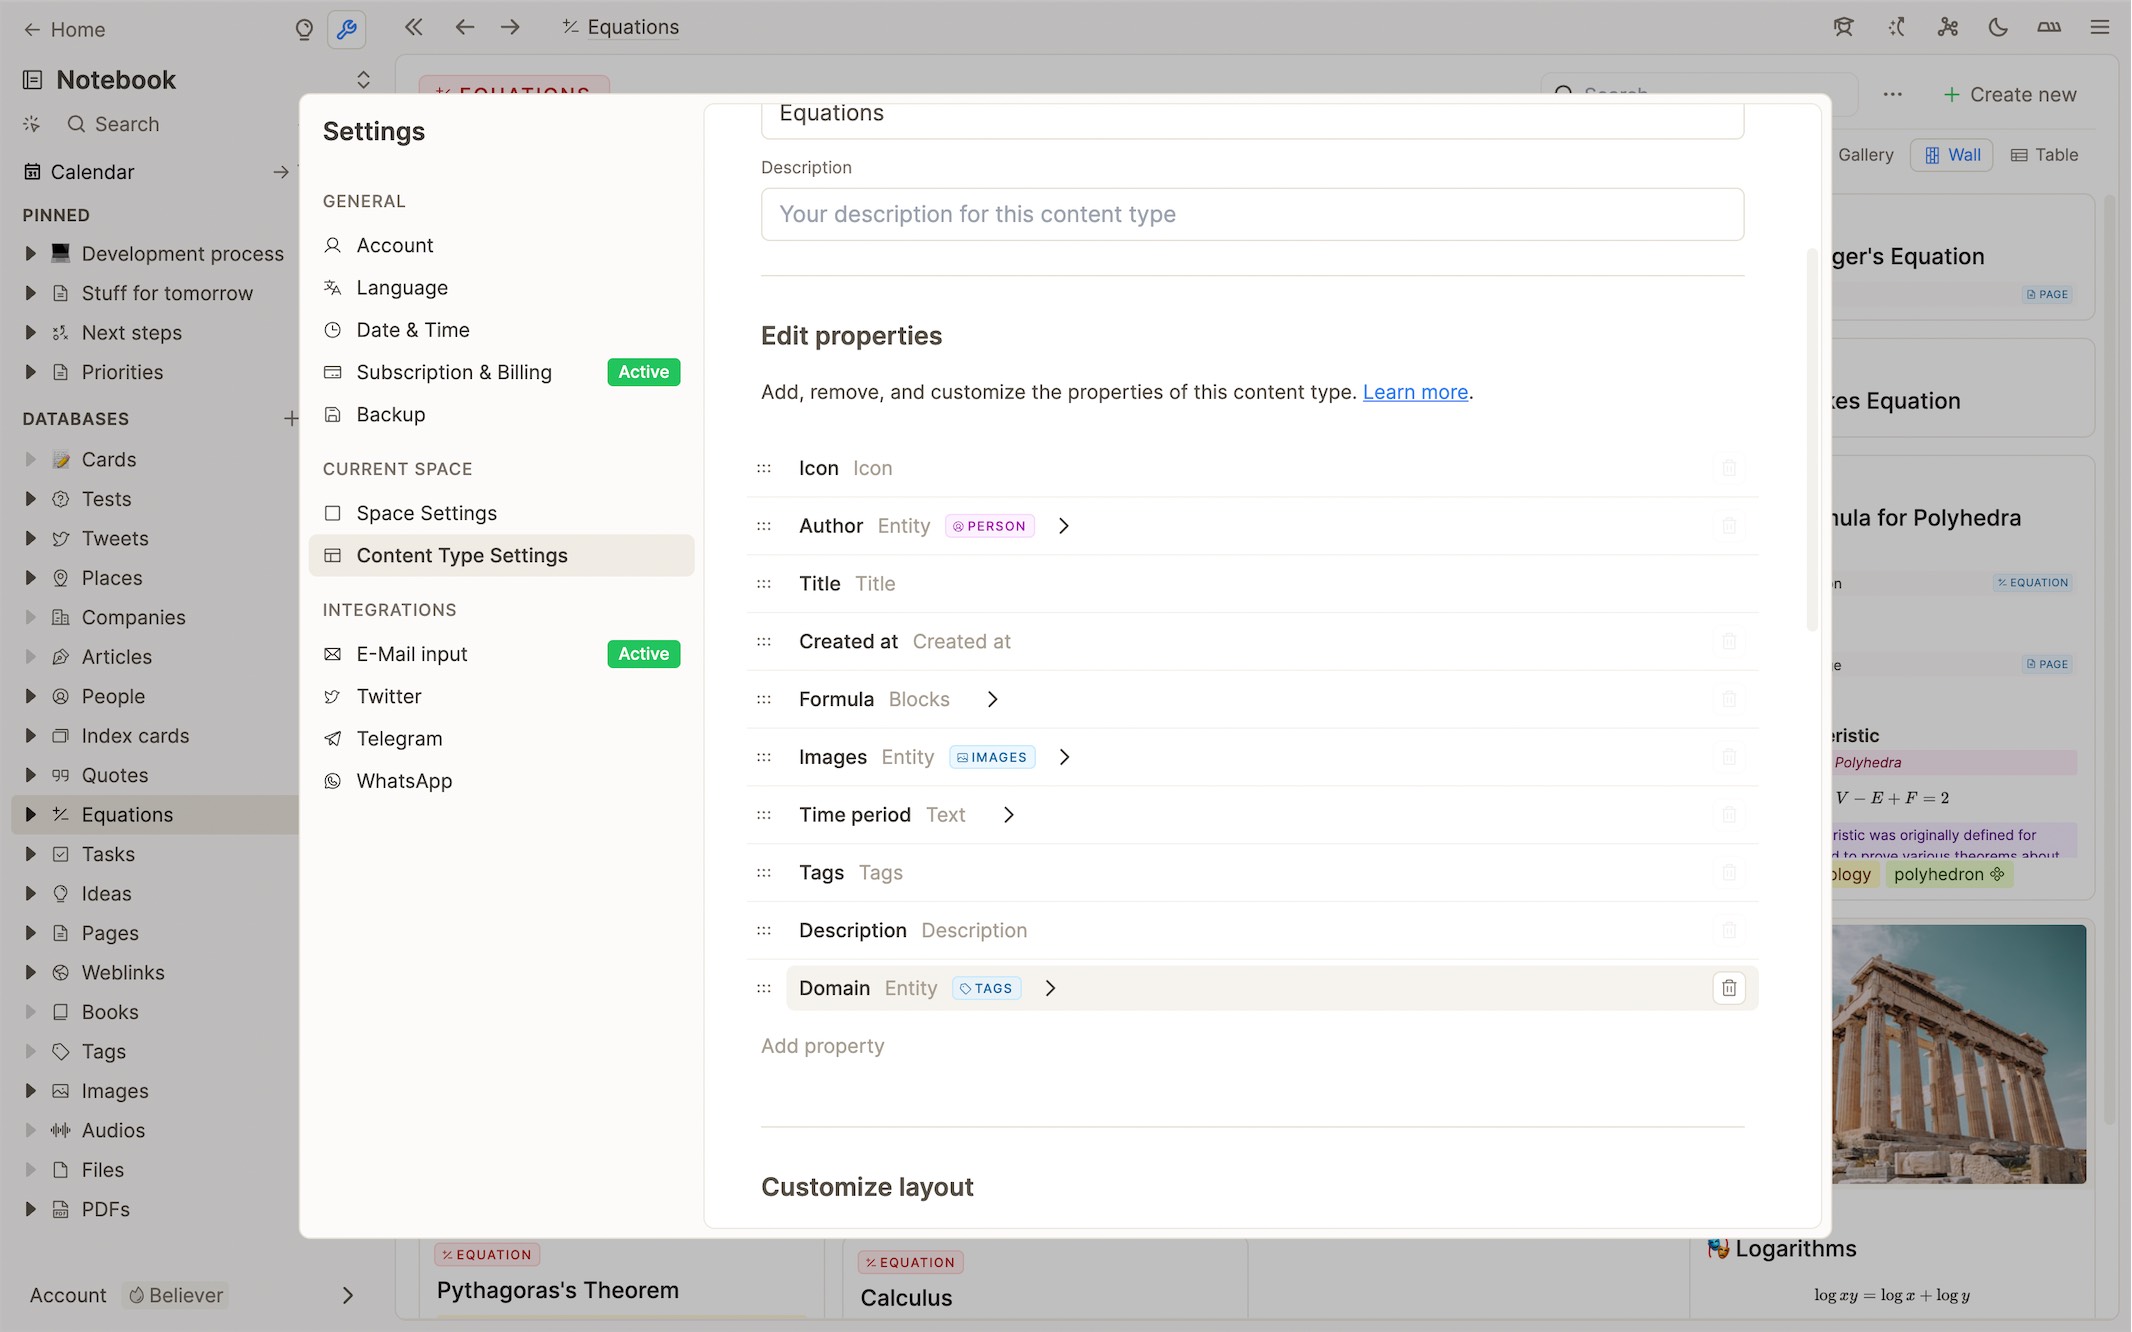Click the polyhedron tag chip
The width and height of the screenshot is (2132, 1332).
tap(1949, 874)
